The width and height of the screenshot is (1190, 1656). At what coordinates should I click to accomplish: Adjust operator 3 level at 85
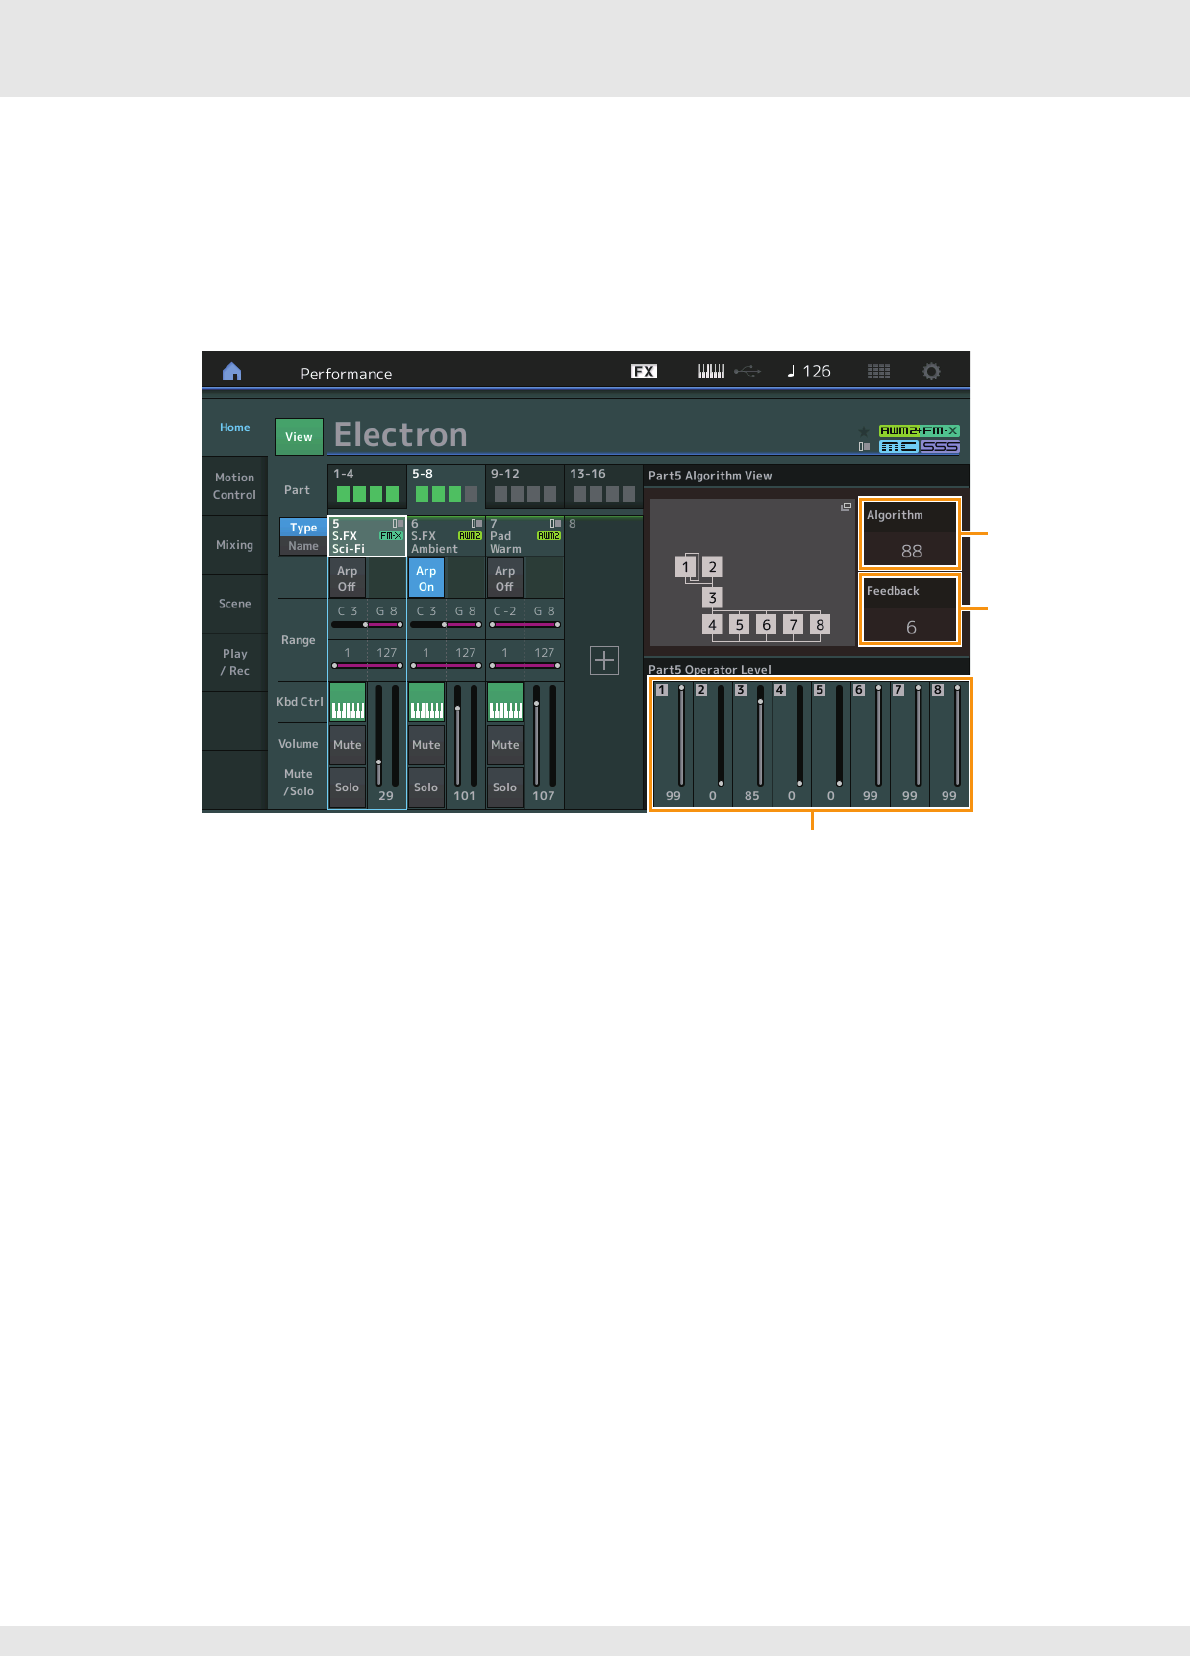point(760,736)
